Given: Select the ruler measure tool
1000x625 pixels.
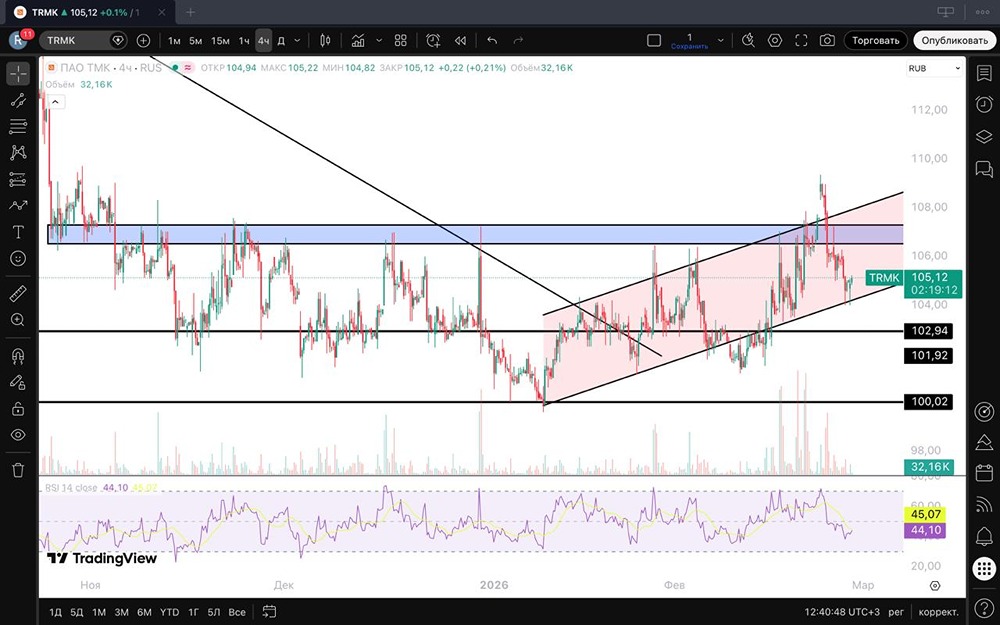Looking at the screenshot, I should coord(18,294).
